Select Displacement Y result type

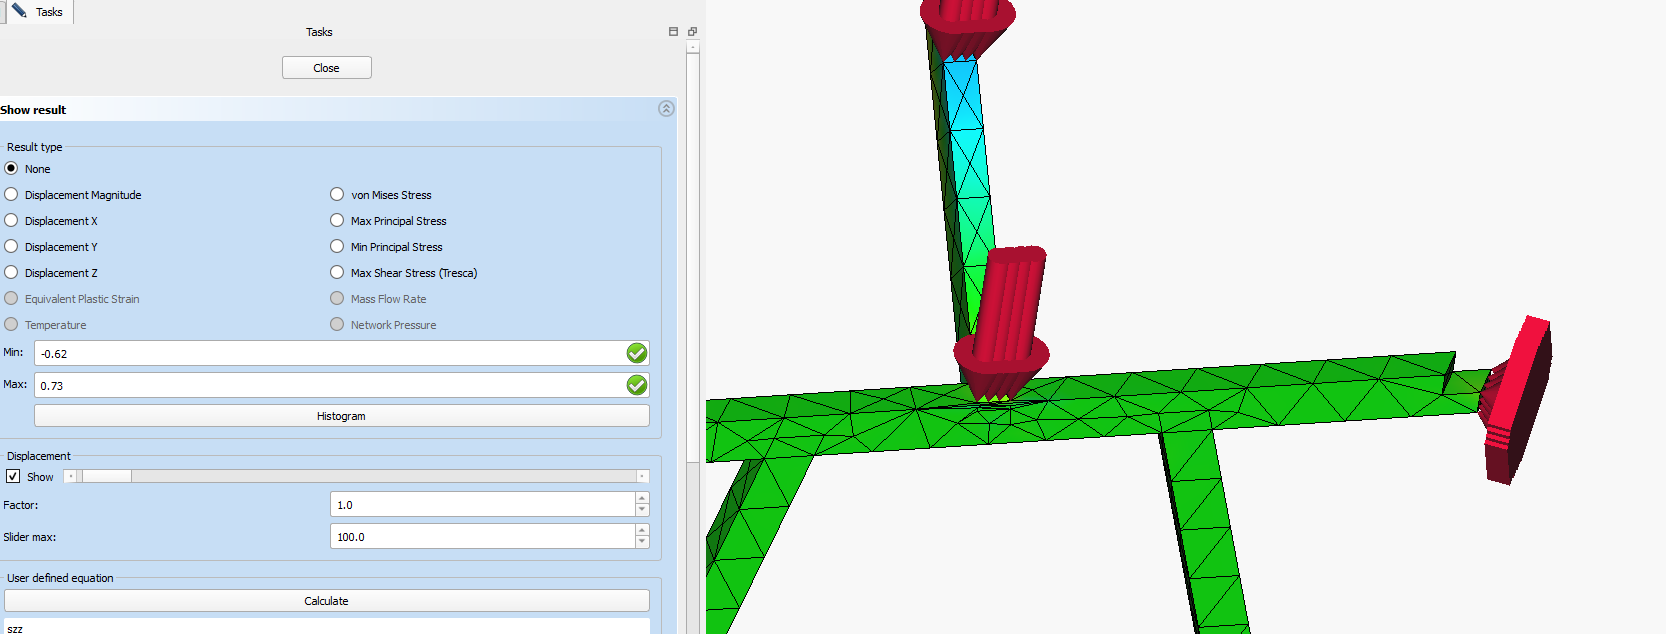[x=11, y=246]
